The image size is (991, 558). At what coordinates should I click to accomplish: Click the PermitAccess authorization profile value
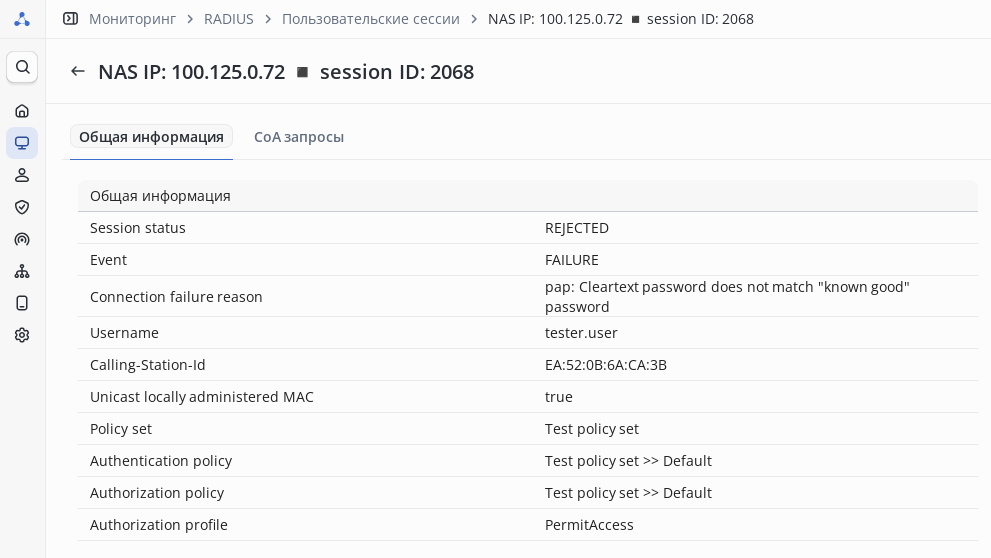click(x=589, y=525)
